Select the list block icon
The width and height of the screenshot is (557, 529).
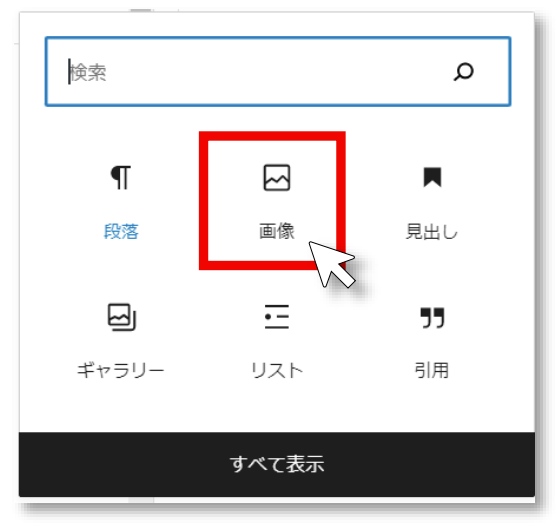277,317
